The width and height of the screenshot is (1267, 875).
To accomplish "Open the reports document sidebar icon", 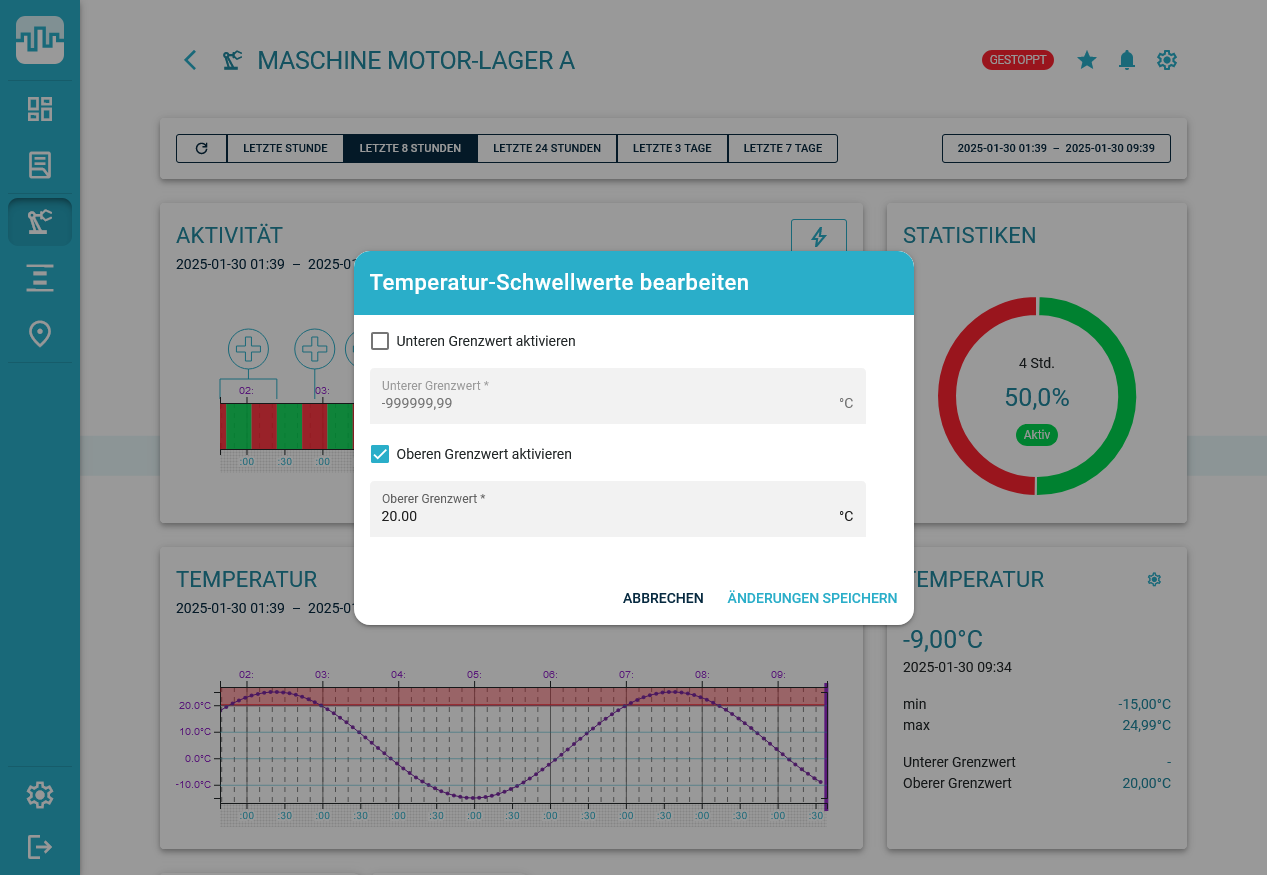I will (40, 165).
